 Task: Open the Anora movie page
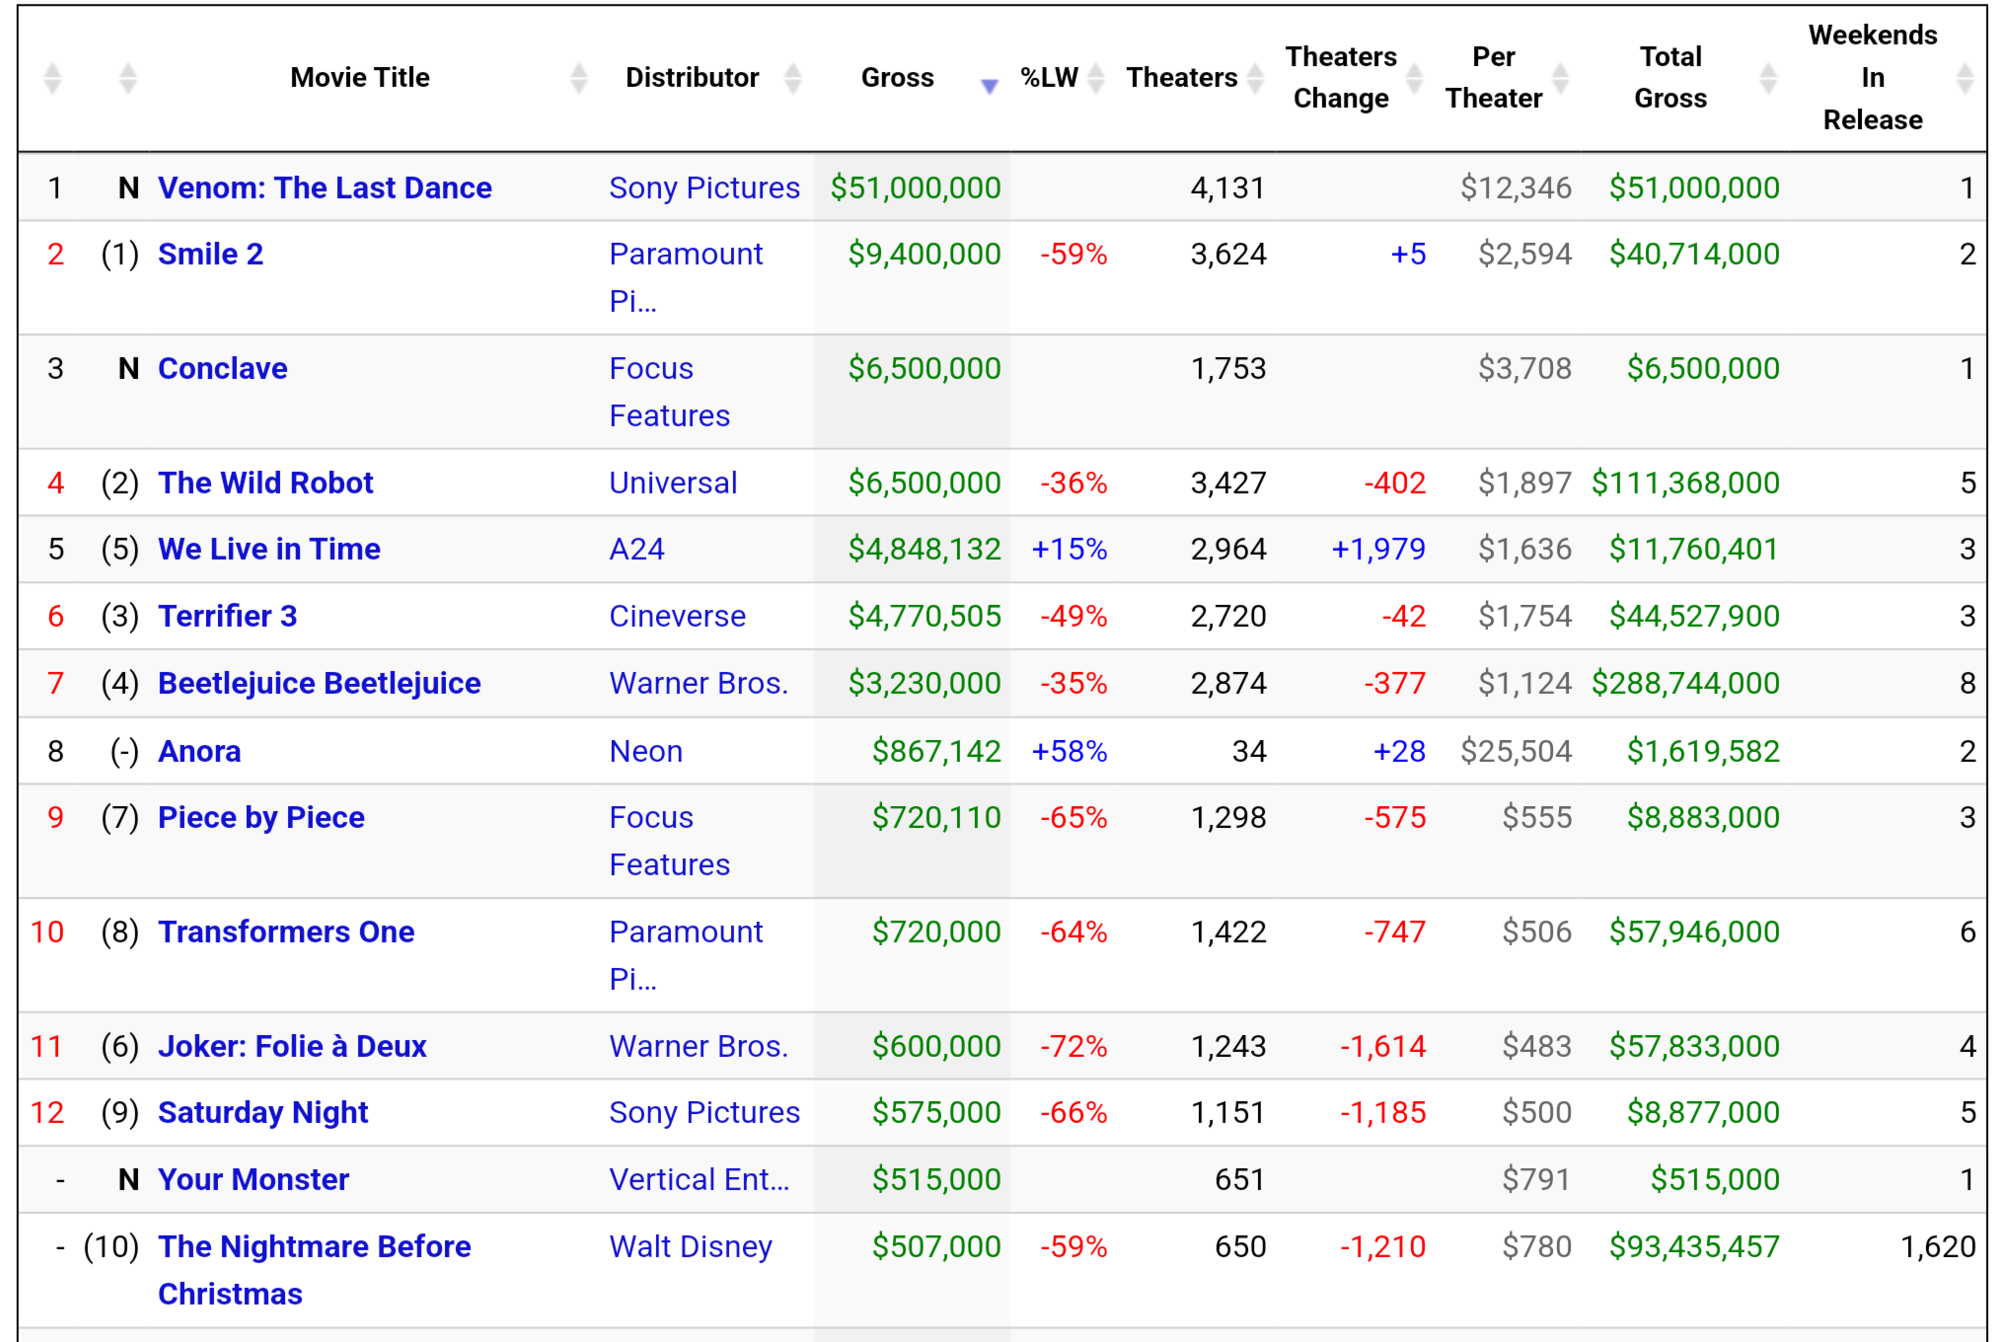pyautogui.click(x=198, y=750)
